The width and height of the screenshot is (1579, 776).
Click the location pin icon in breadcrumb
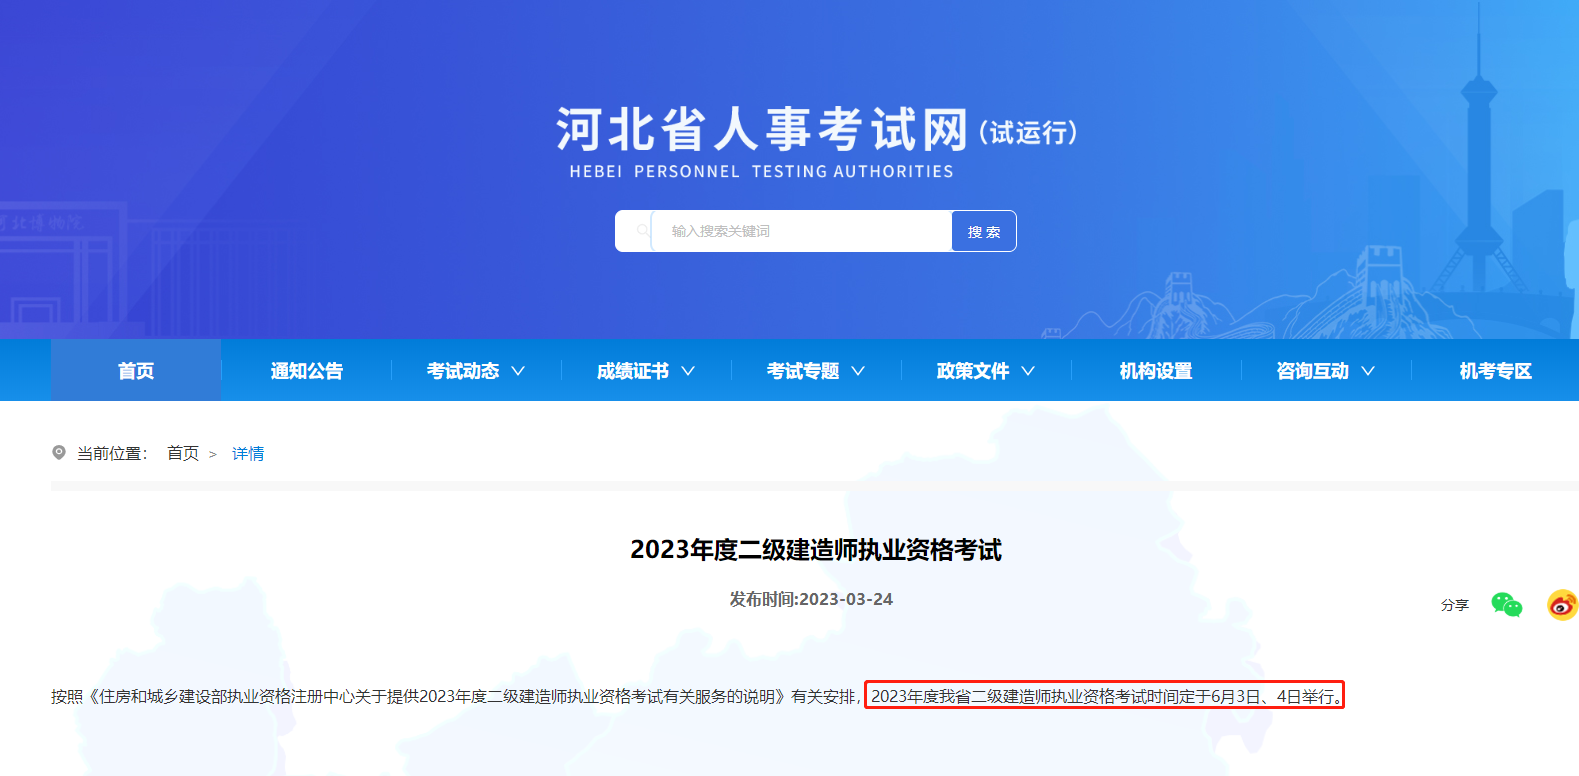pyautogui.click(x=59, y=453)
